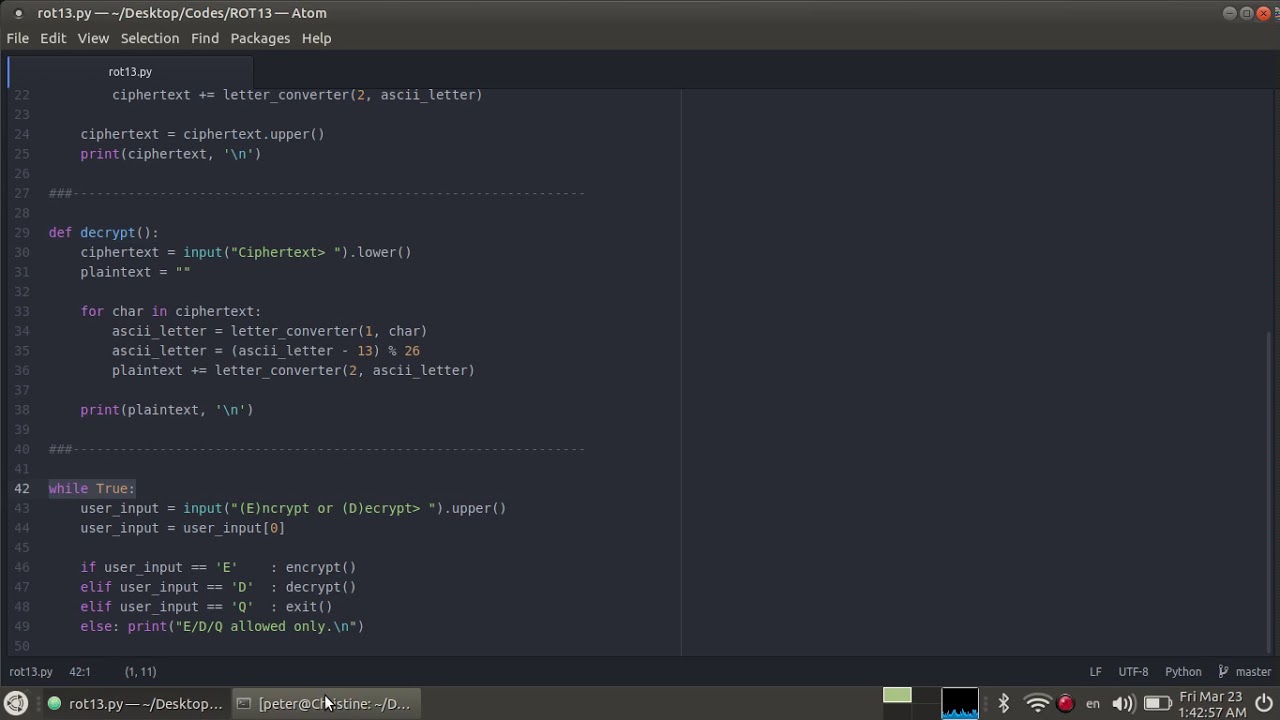Click line number 29 in the gutter
The width and height of the screenshot is (1280, 720).
(x=22, y=232)
